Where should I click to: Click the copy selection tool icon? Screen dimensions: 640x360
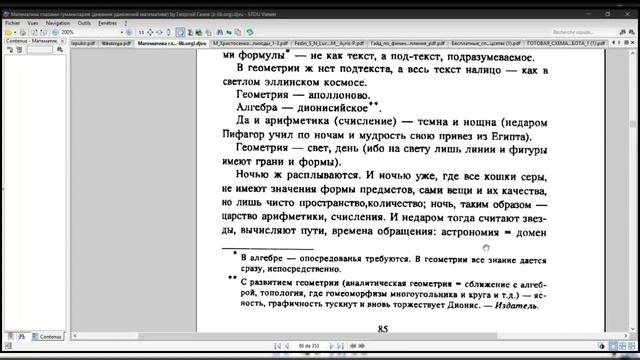tap(209, 32)
